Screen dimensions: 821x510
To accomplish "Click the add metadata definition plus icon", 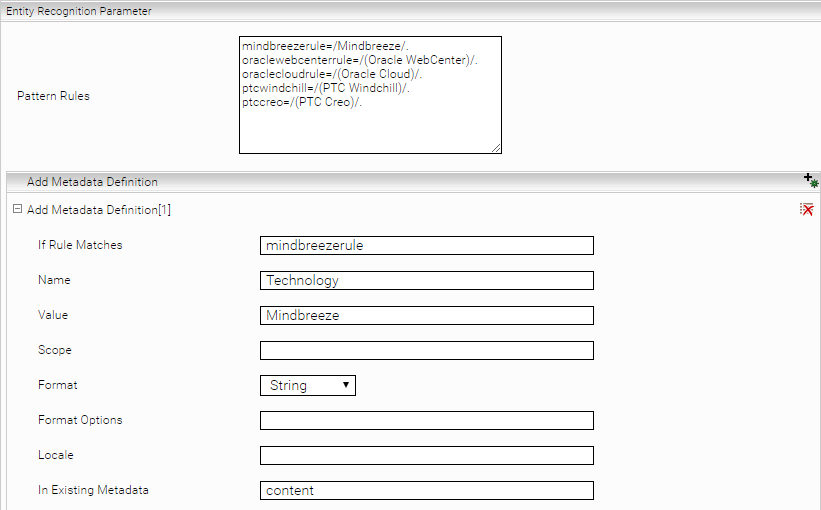I will [x=811, y=181].
